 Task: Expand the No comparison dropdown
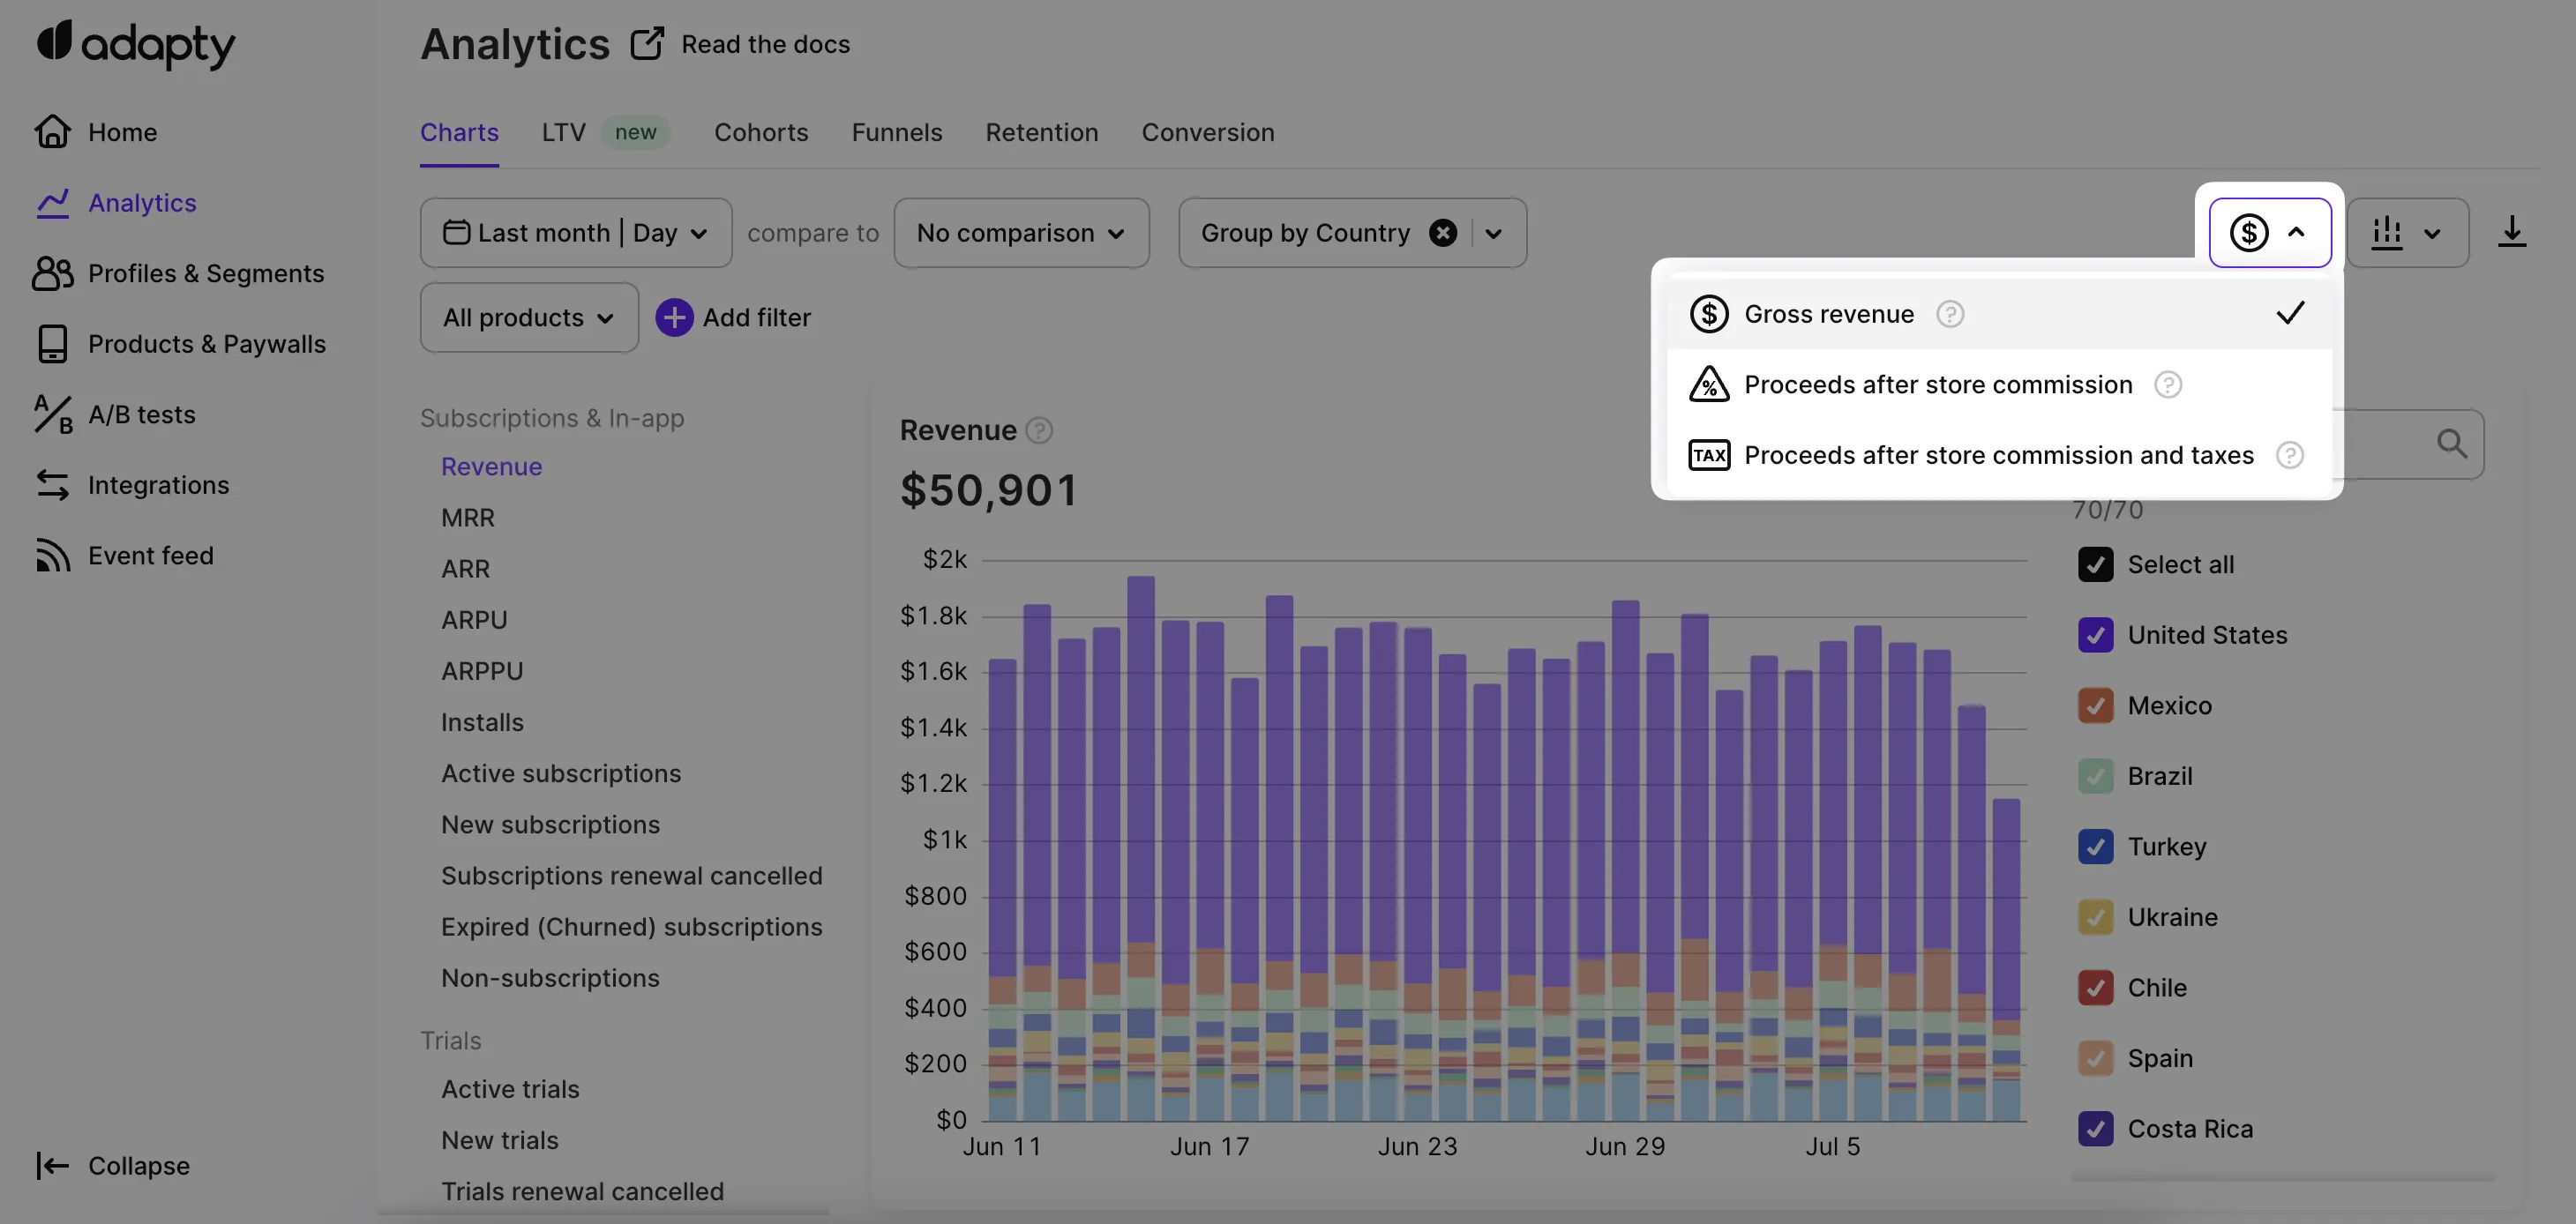pyautogui.click(x=1021, y=233)
